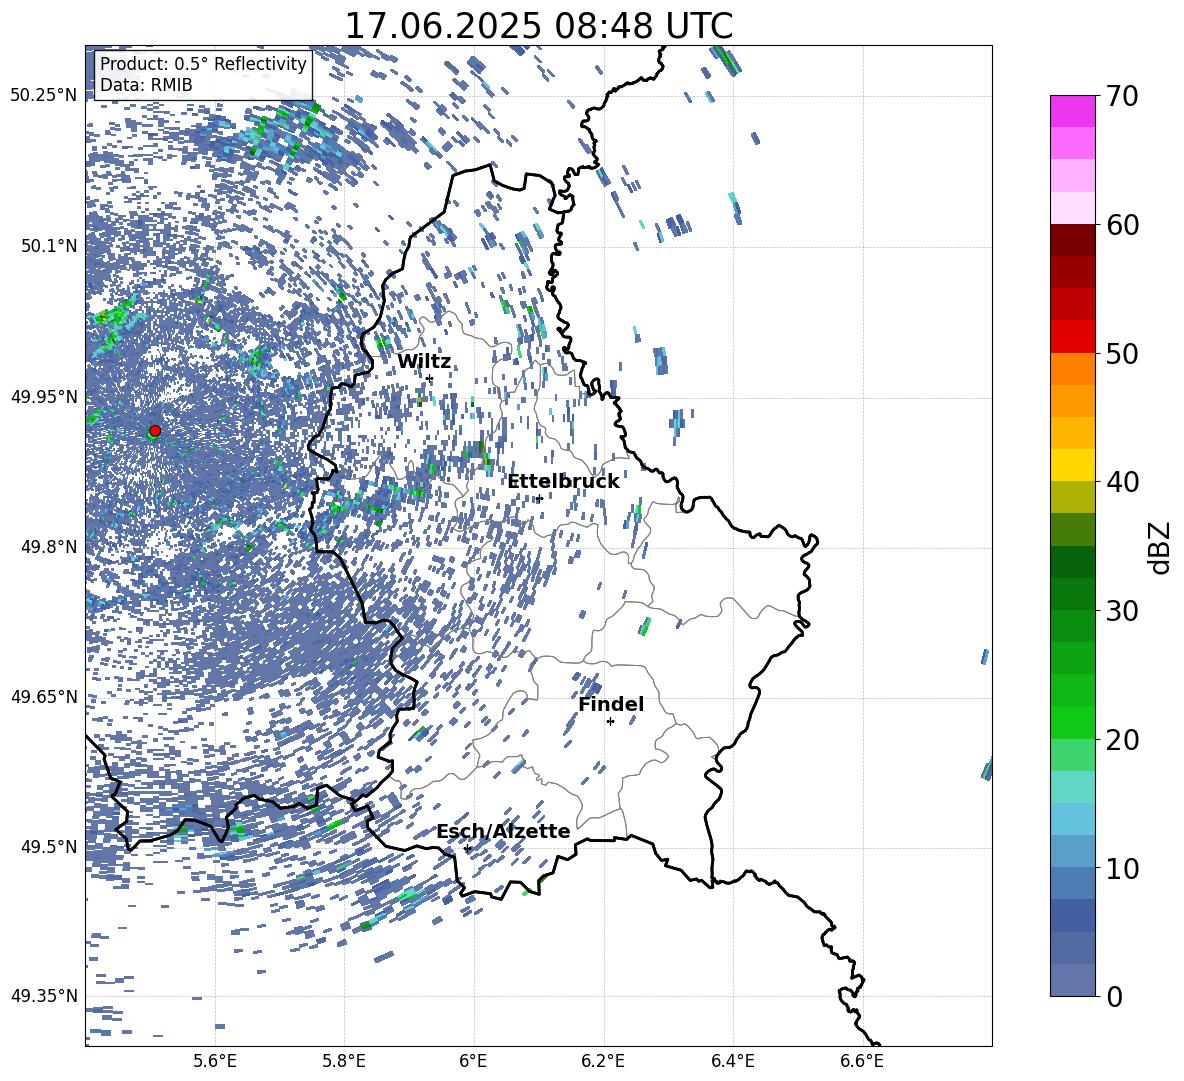Click the 6.2°E longitude tick label
Screen dimensions: 1184x1081
[x=603, y=1061]
